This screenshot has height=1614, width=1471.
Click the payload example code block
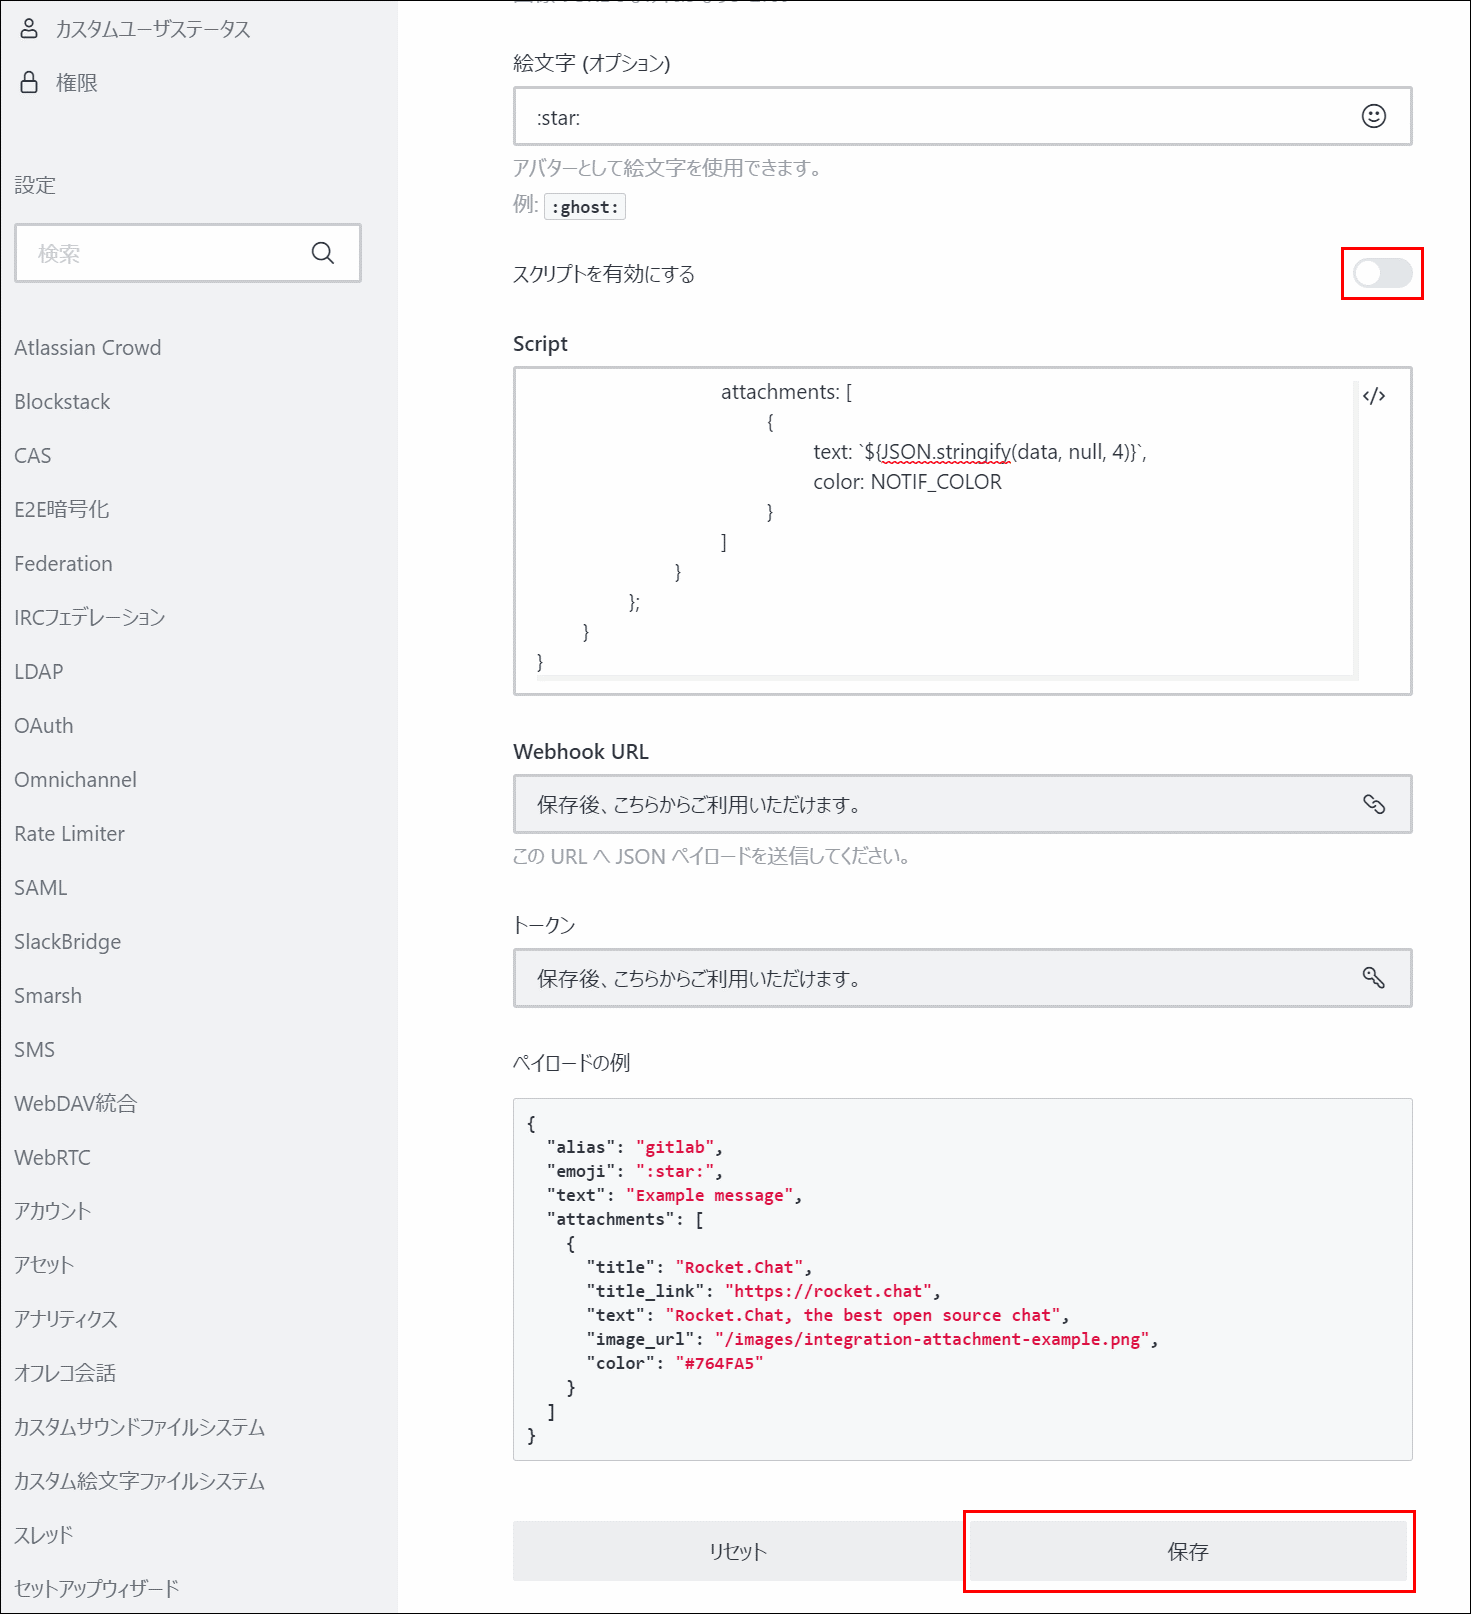962,1279
